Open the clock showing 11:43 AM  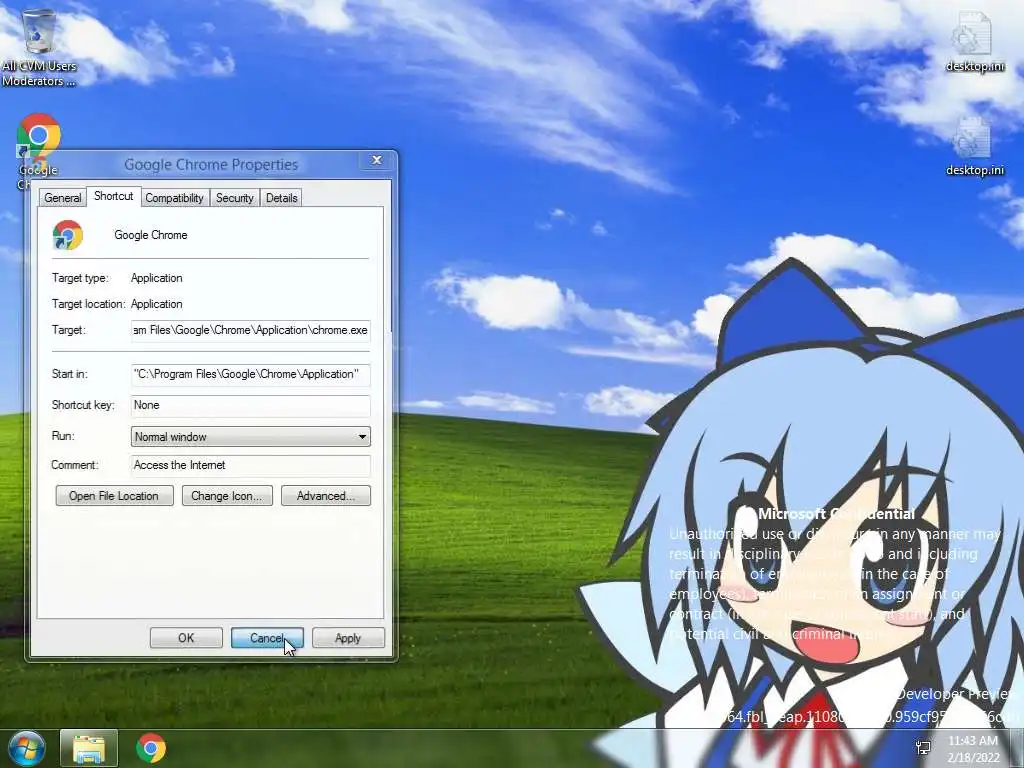click(973, 749)
